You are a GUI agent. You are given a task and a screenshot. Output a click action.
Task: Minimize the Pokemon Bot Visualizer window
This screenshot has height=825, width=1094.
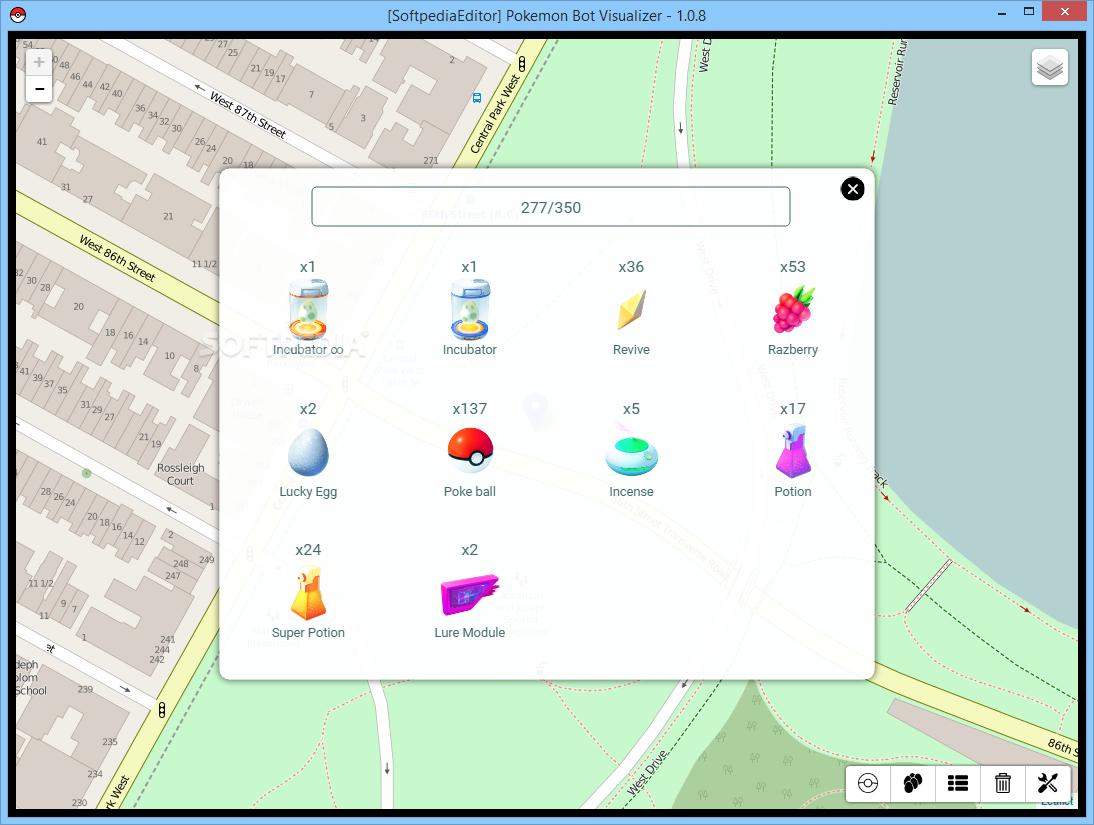[1002, 13]
